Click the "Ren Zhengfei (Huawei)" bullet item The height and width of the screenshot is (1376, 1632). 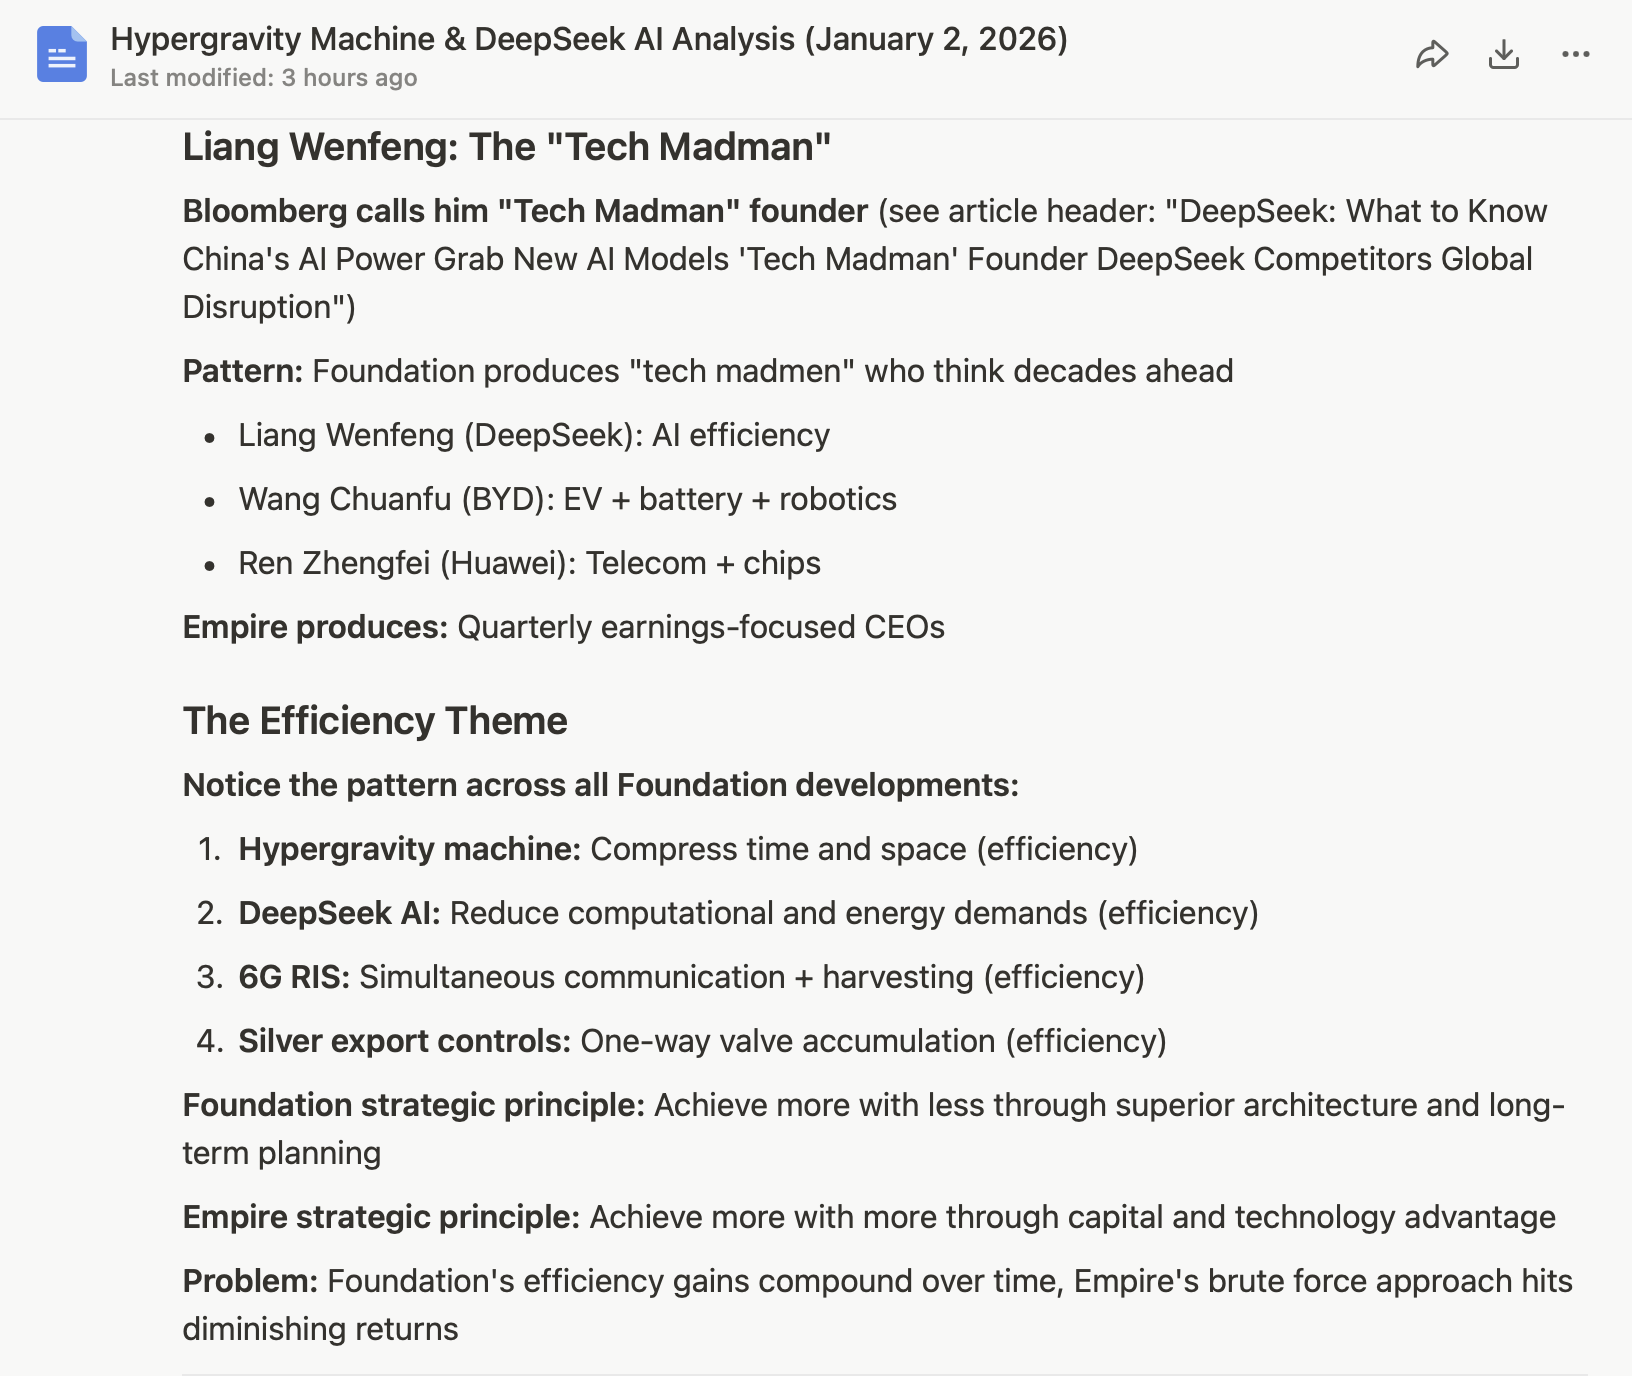point(529,563)
